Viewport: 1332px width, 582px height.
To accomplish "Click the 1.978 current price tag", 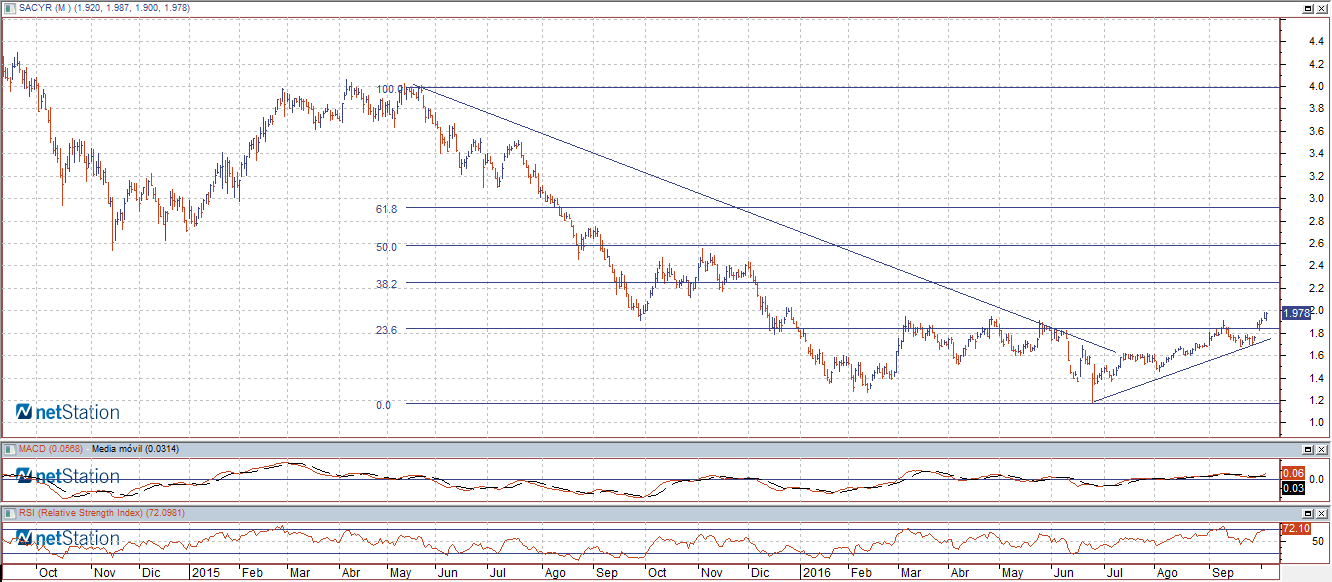I will pos(1296,313).
